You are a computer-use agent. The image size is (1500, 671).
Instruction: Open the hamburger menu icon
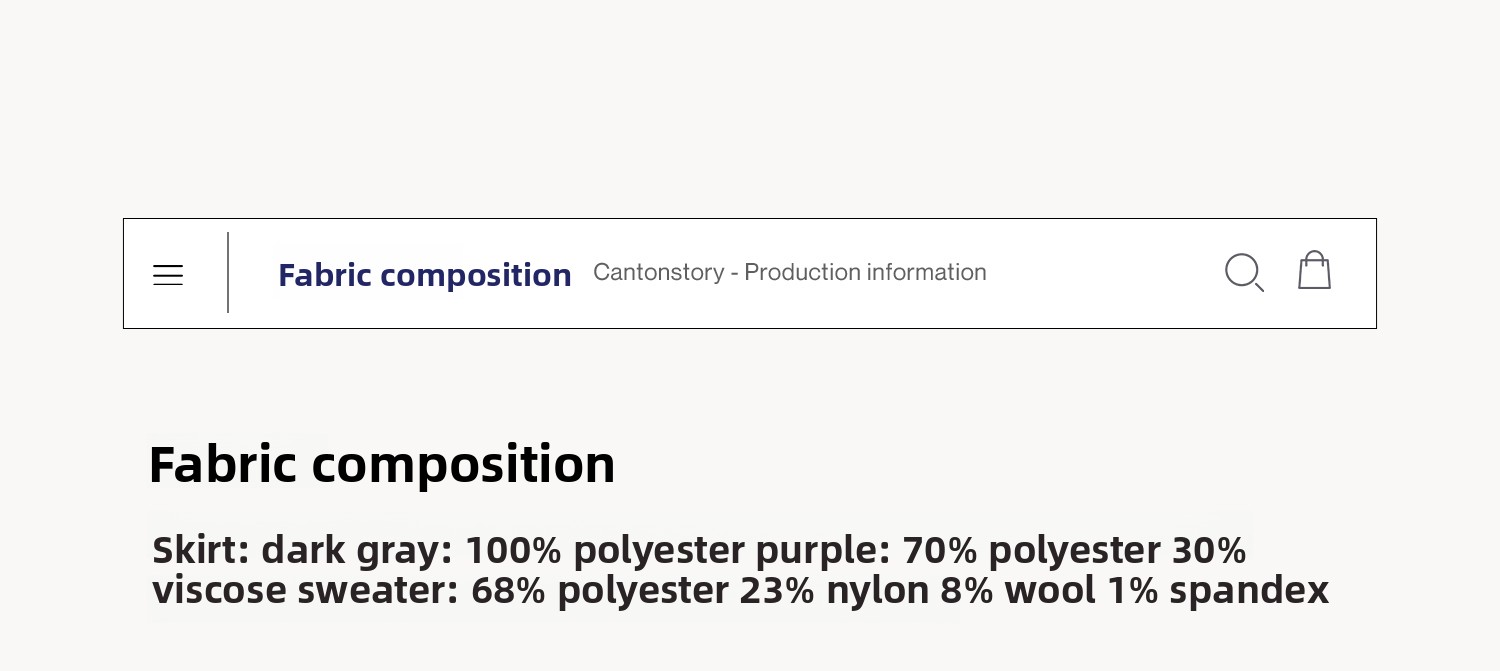click(x=168, y=275)
